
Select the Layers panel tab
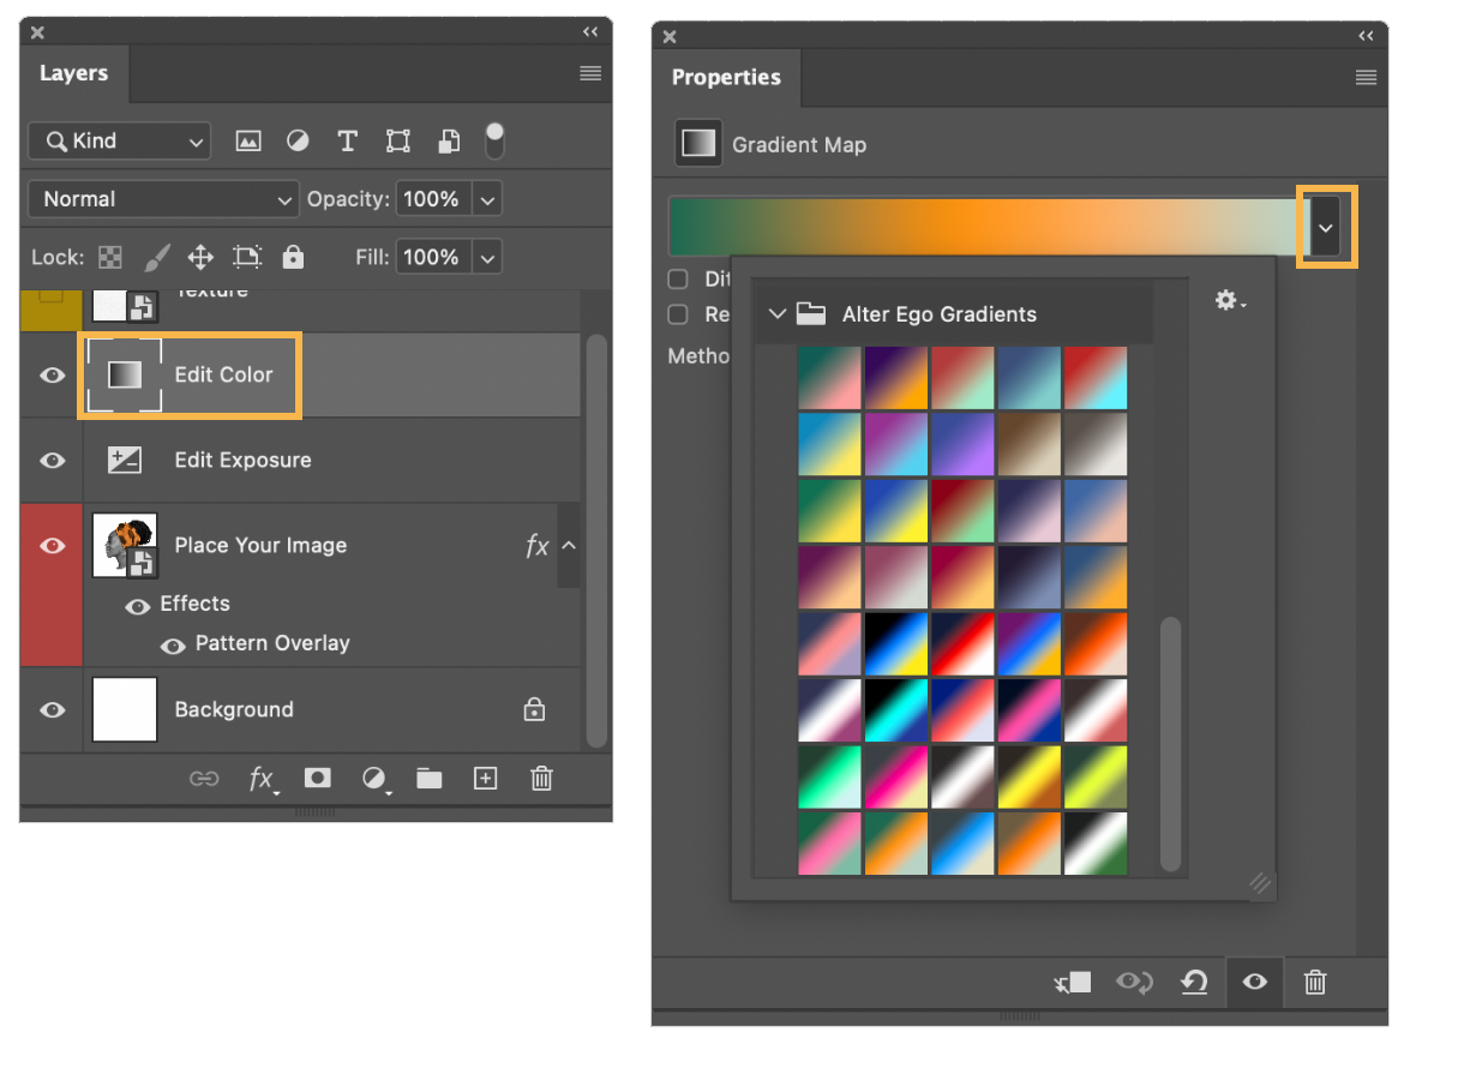pos(74,73)
